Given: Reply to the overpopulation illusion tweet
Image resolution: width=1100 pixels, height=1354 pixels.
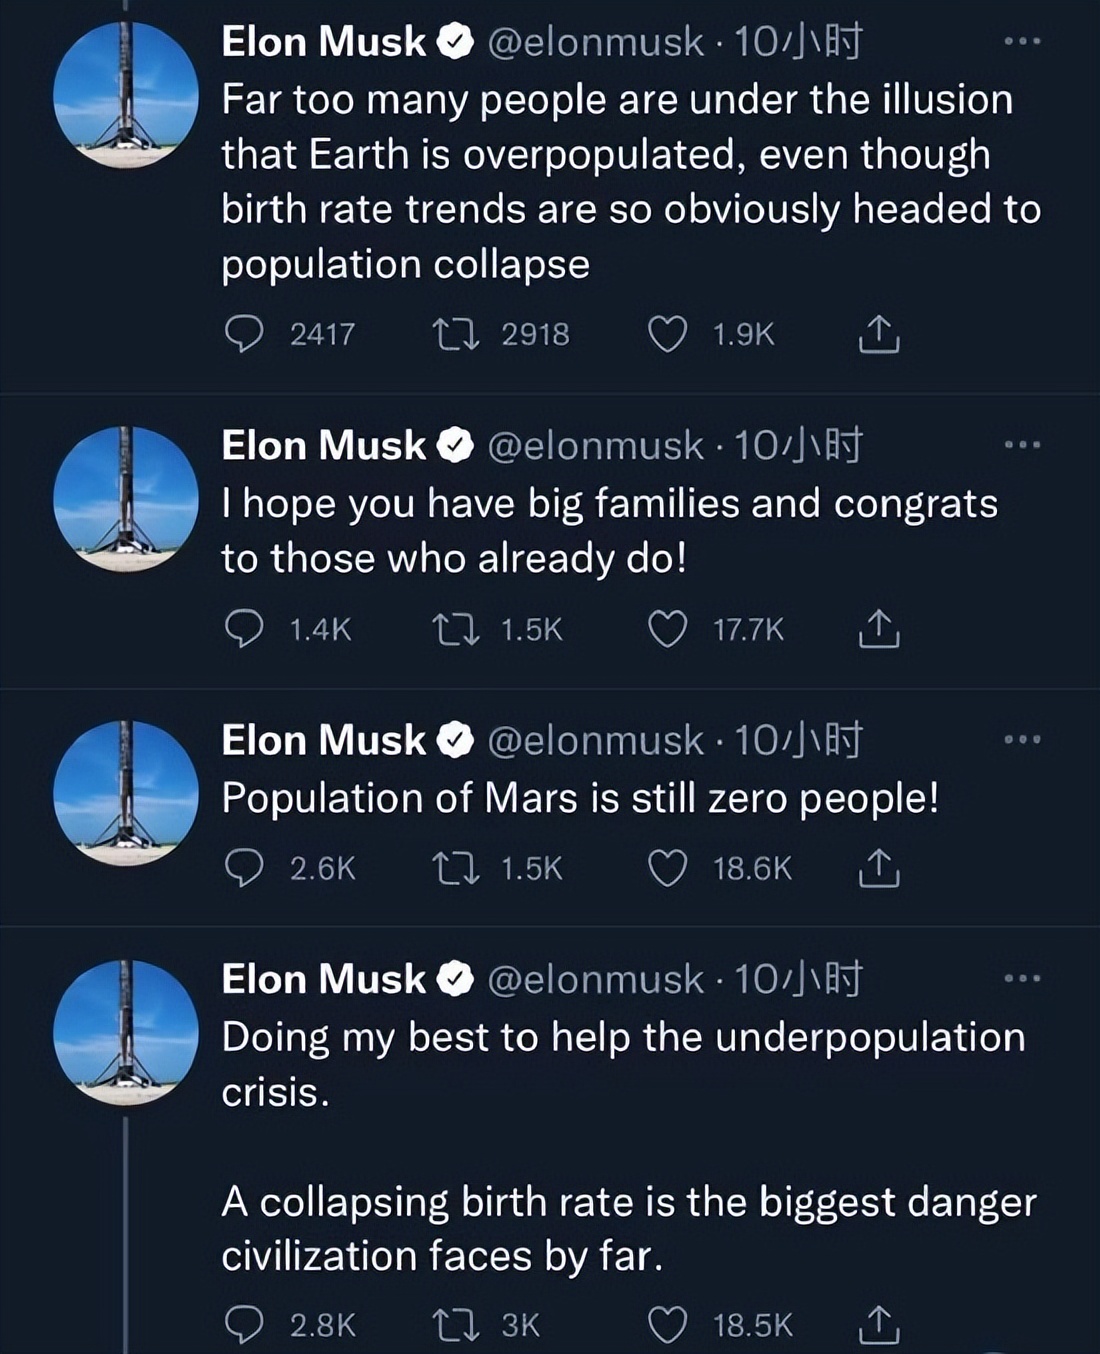Looking at the screenshot, I should click(x=243, y=334).
